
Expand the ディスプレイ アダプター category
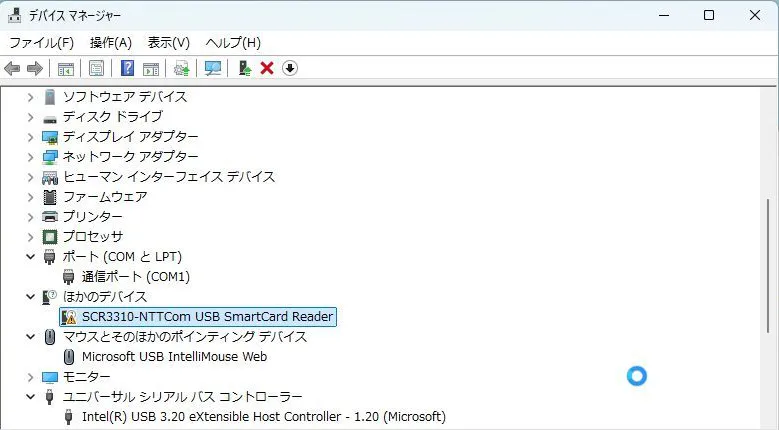(30, 137)
